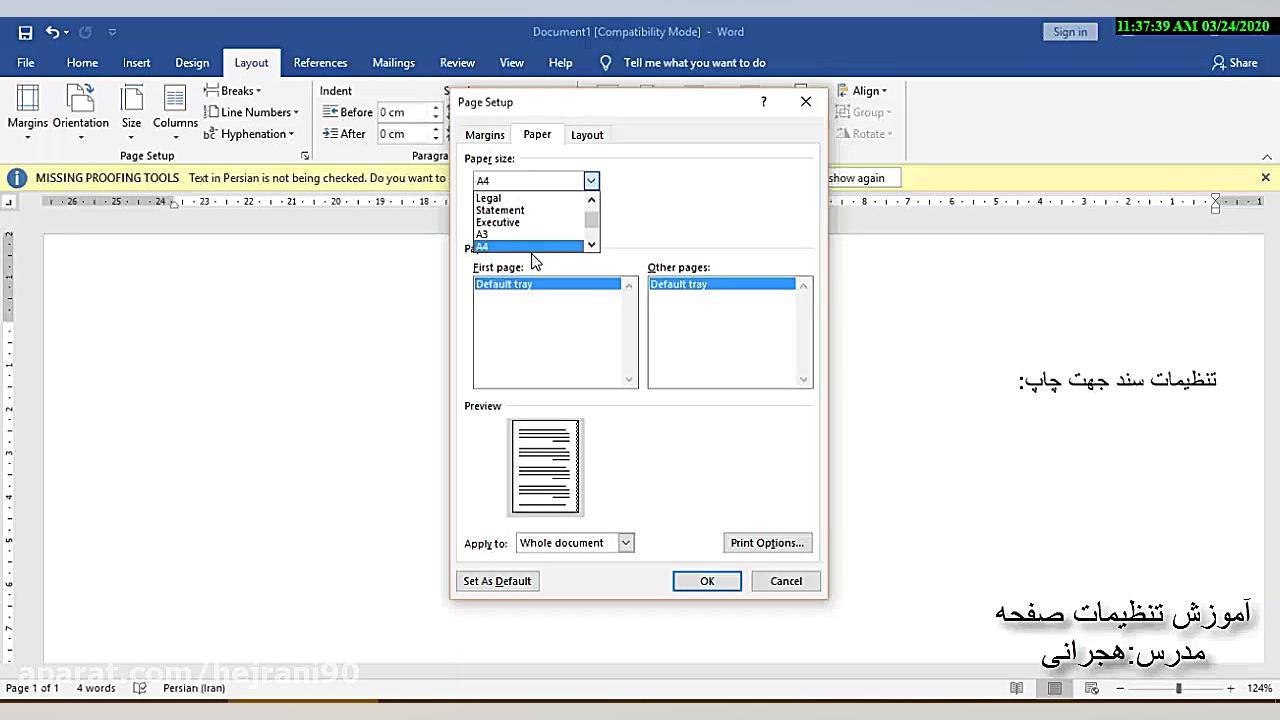The image size is (1280, 720).
Task: Select A3 in the paper size list
Action: 483,234
